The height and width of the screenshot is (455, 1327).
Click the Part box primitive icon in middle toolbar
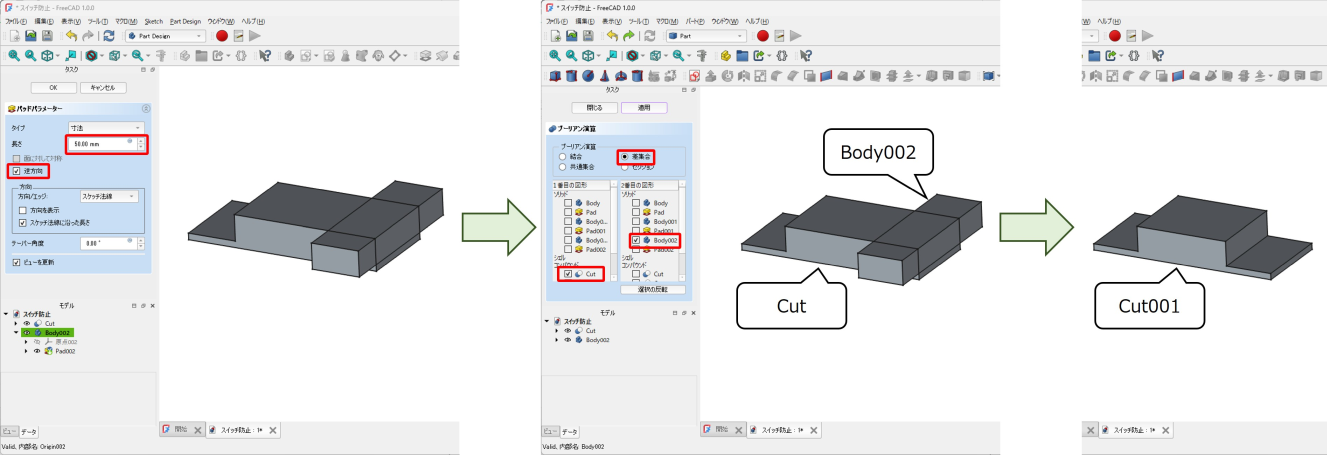(x=555, y=76)
